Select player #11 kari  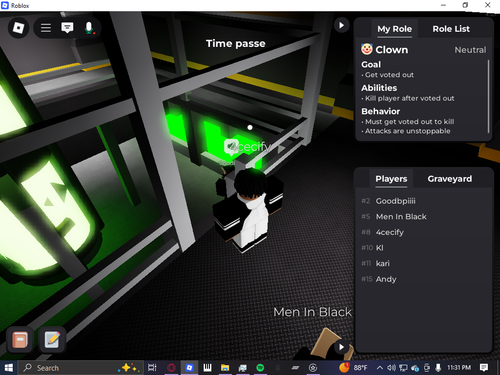[x=423, y=263]
